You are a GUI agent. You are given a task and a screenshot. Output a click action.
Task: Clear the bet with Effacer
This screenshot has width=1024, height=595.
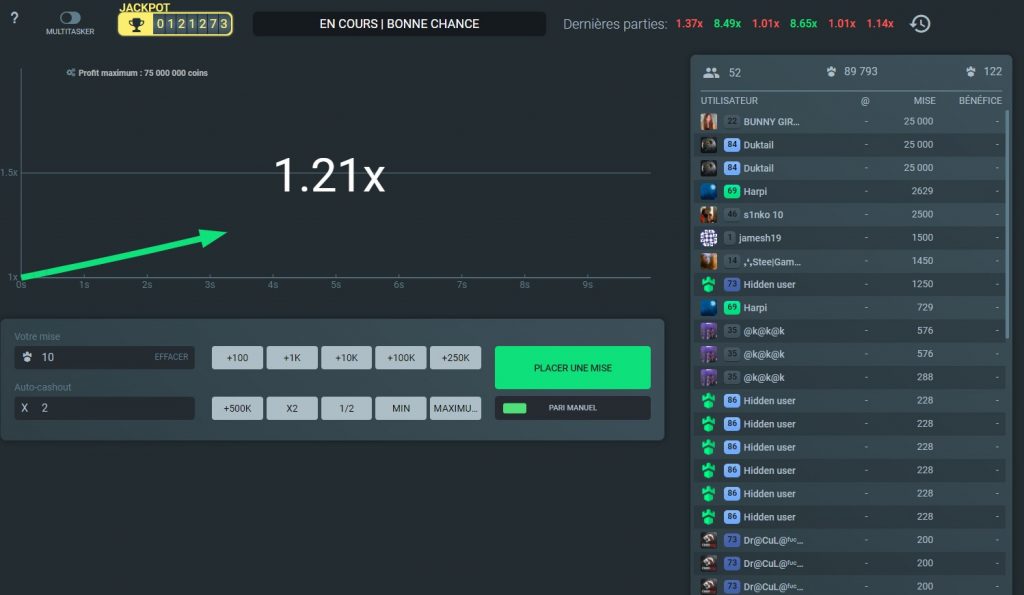coord(171,357)
